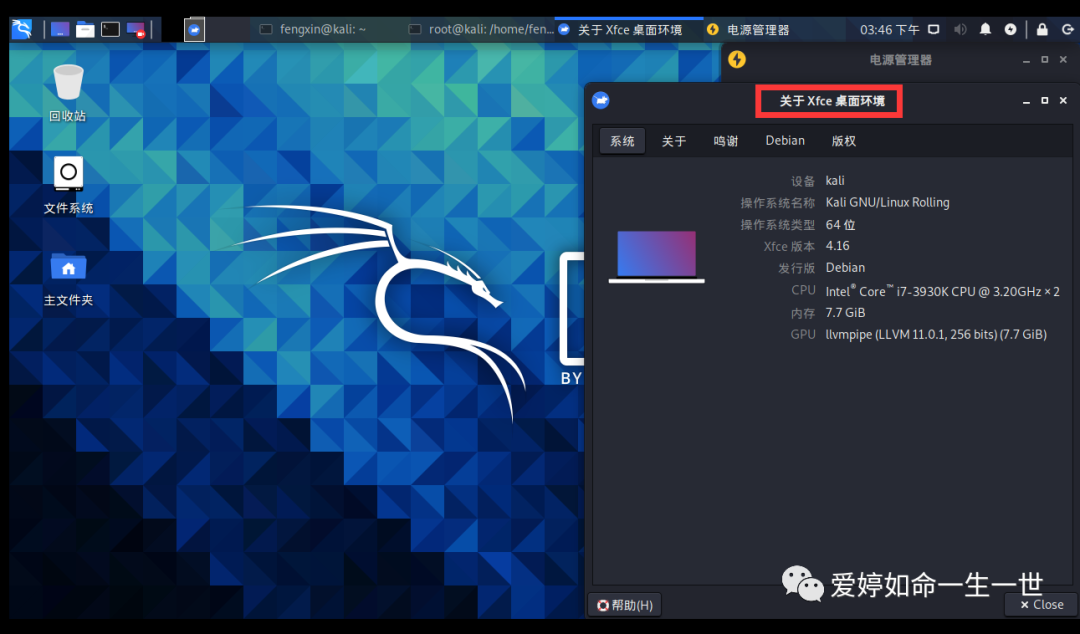The width and height of the screenshot is (1080, 634).
Task: Open the notifications bell tray icon
Action: pyautogui.click(x=985, y=30)
